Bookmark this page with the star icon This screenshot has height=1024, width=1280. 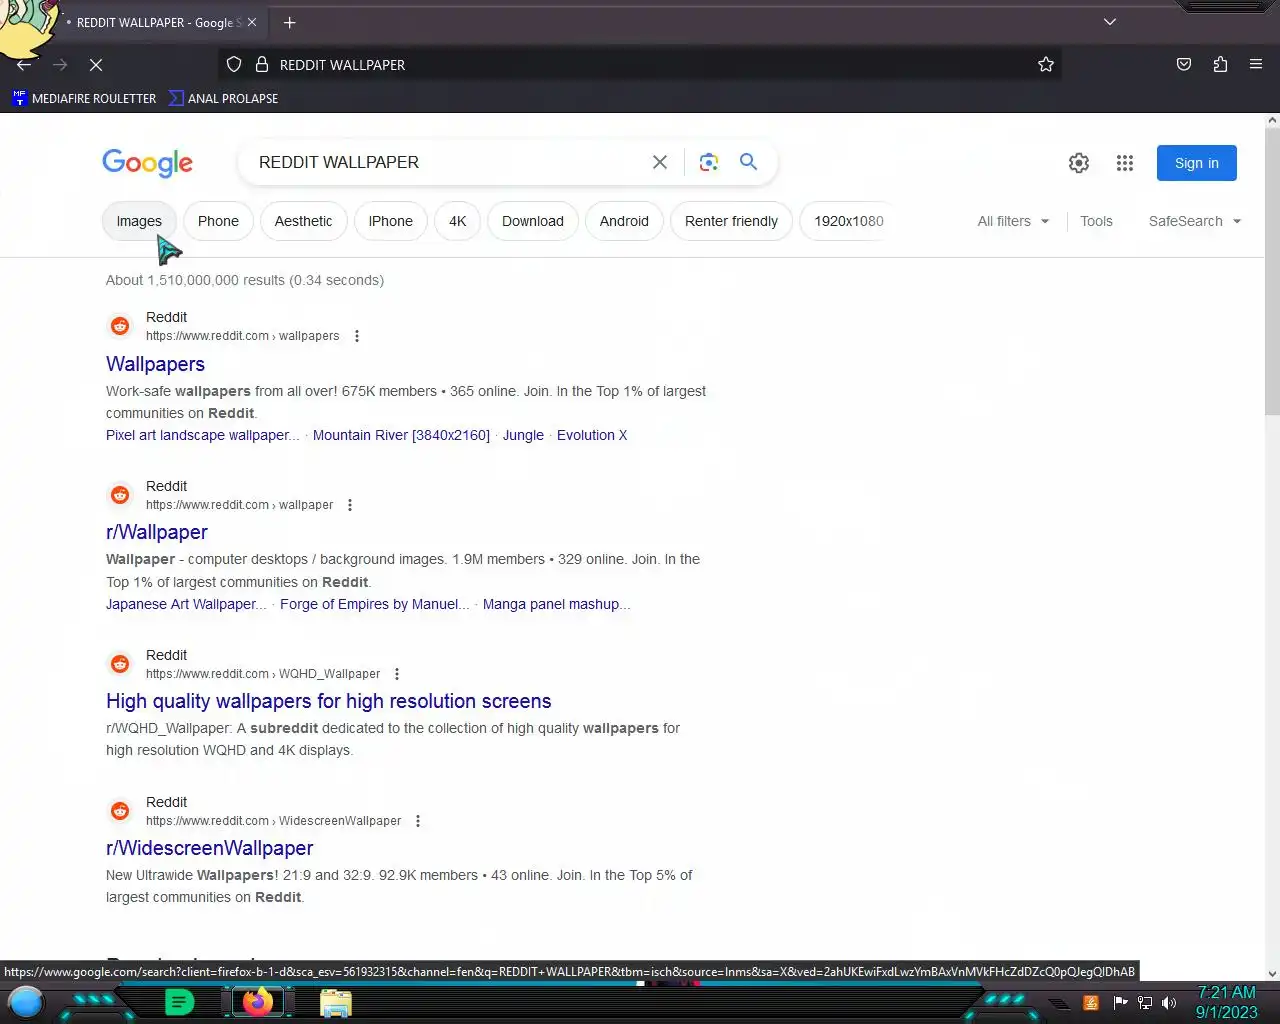(1046, 64)
